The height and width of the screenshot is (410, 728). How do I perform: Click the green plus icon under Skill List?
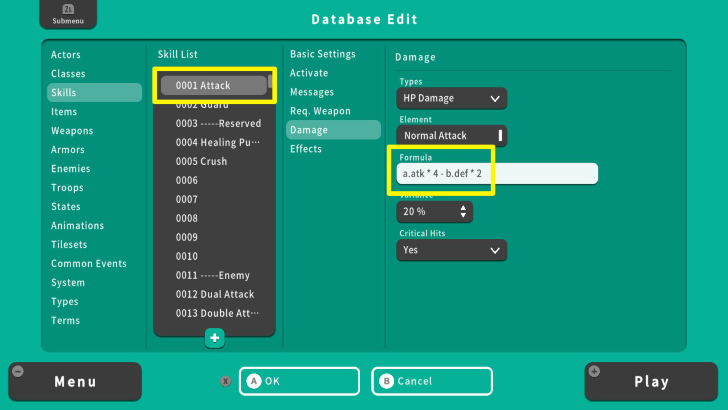point(214,338)
